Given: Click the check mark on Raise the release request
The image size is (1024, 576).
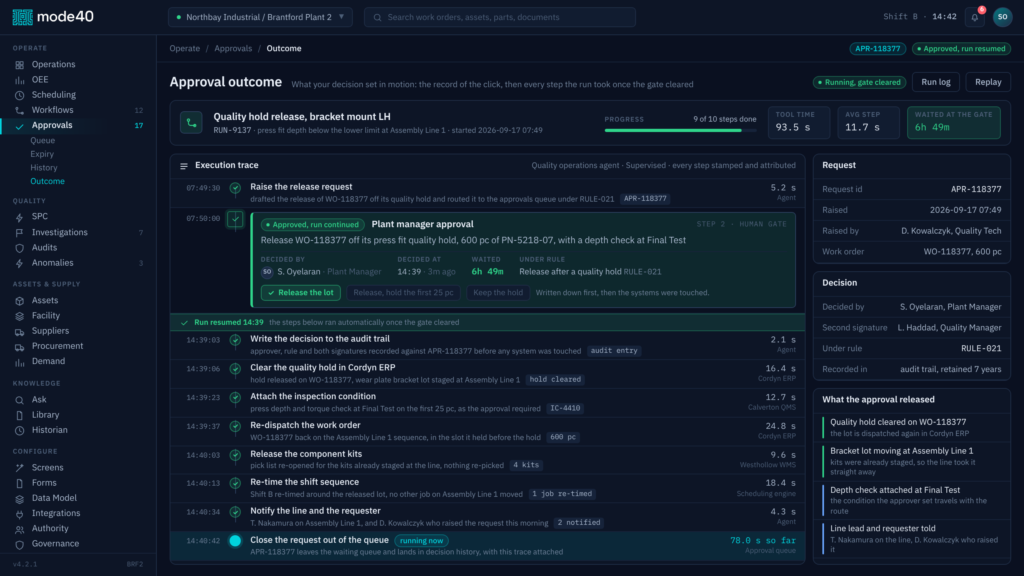Looking at the screenshot, I should coord(235,188).
